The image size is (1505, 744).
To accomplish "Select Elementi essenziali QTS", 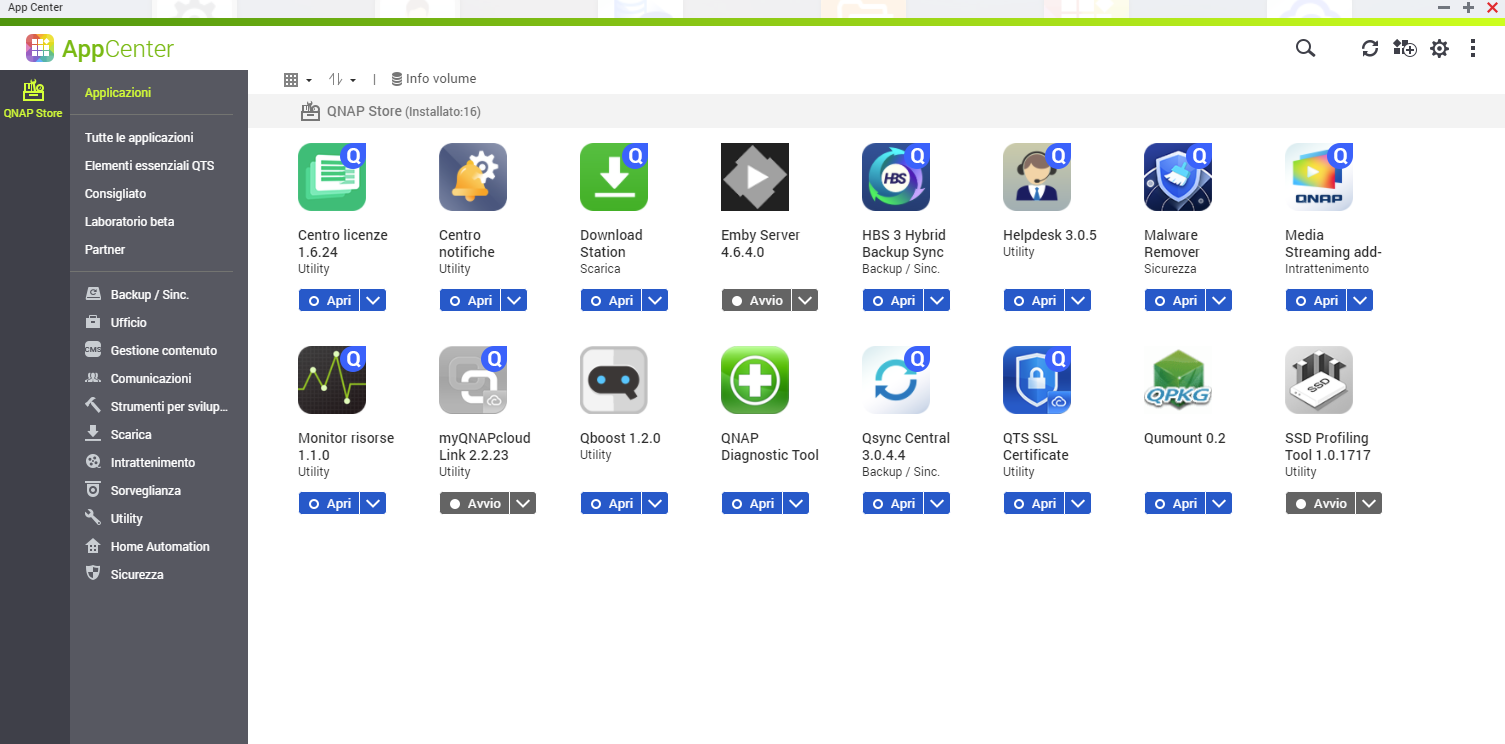I will point(149,166).
